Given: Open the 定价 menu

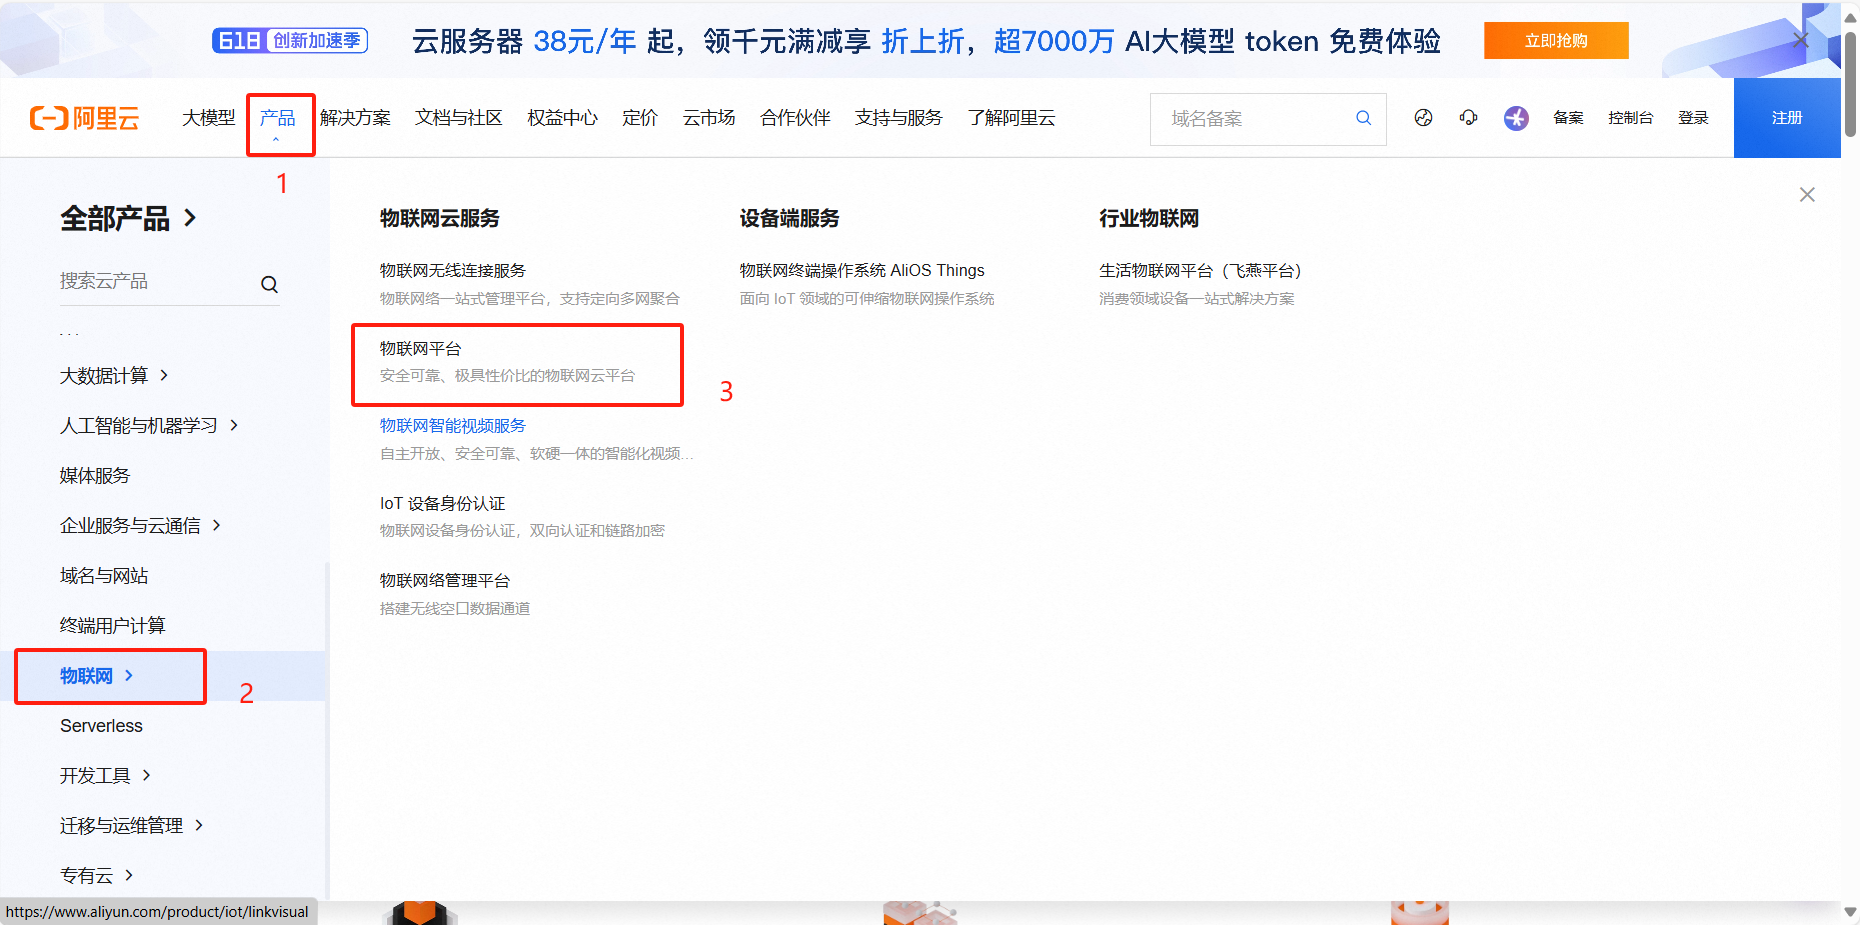Looking at the screenshot, I should click(x=640, y=118).
